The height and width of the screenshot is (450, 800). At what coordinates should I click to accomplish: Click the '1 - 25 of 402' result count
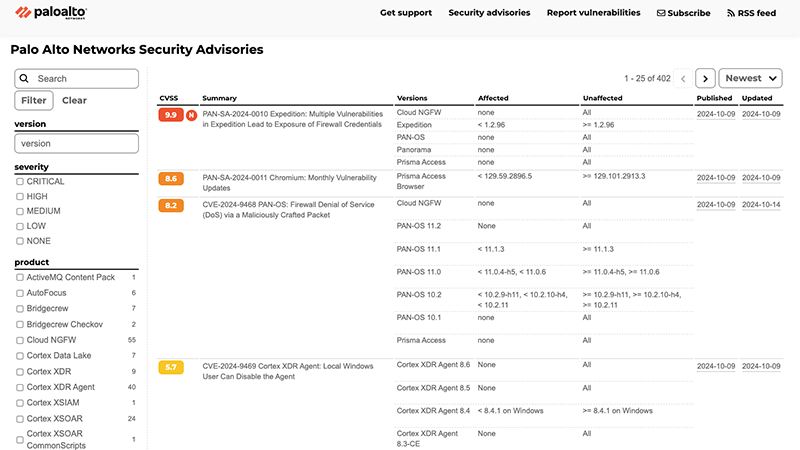647,79
